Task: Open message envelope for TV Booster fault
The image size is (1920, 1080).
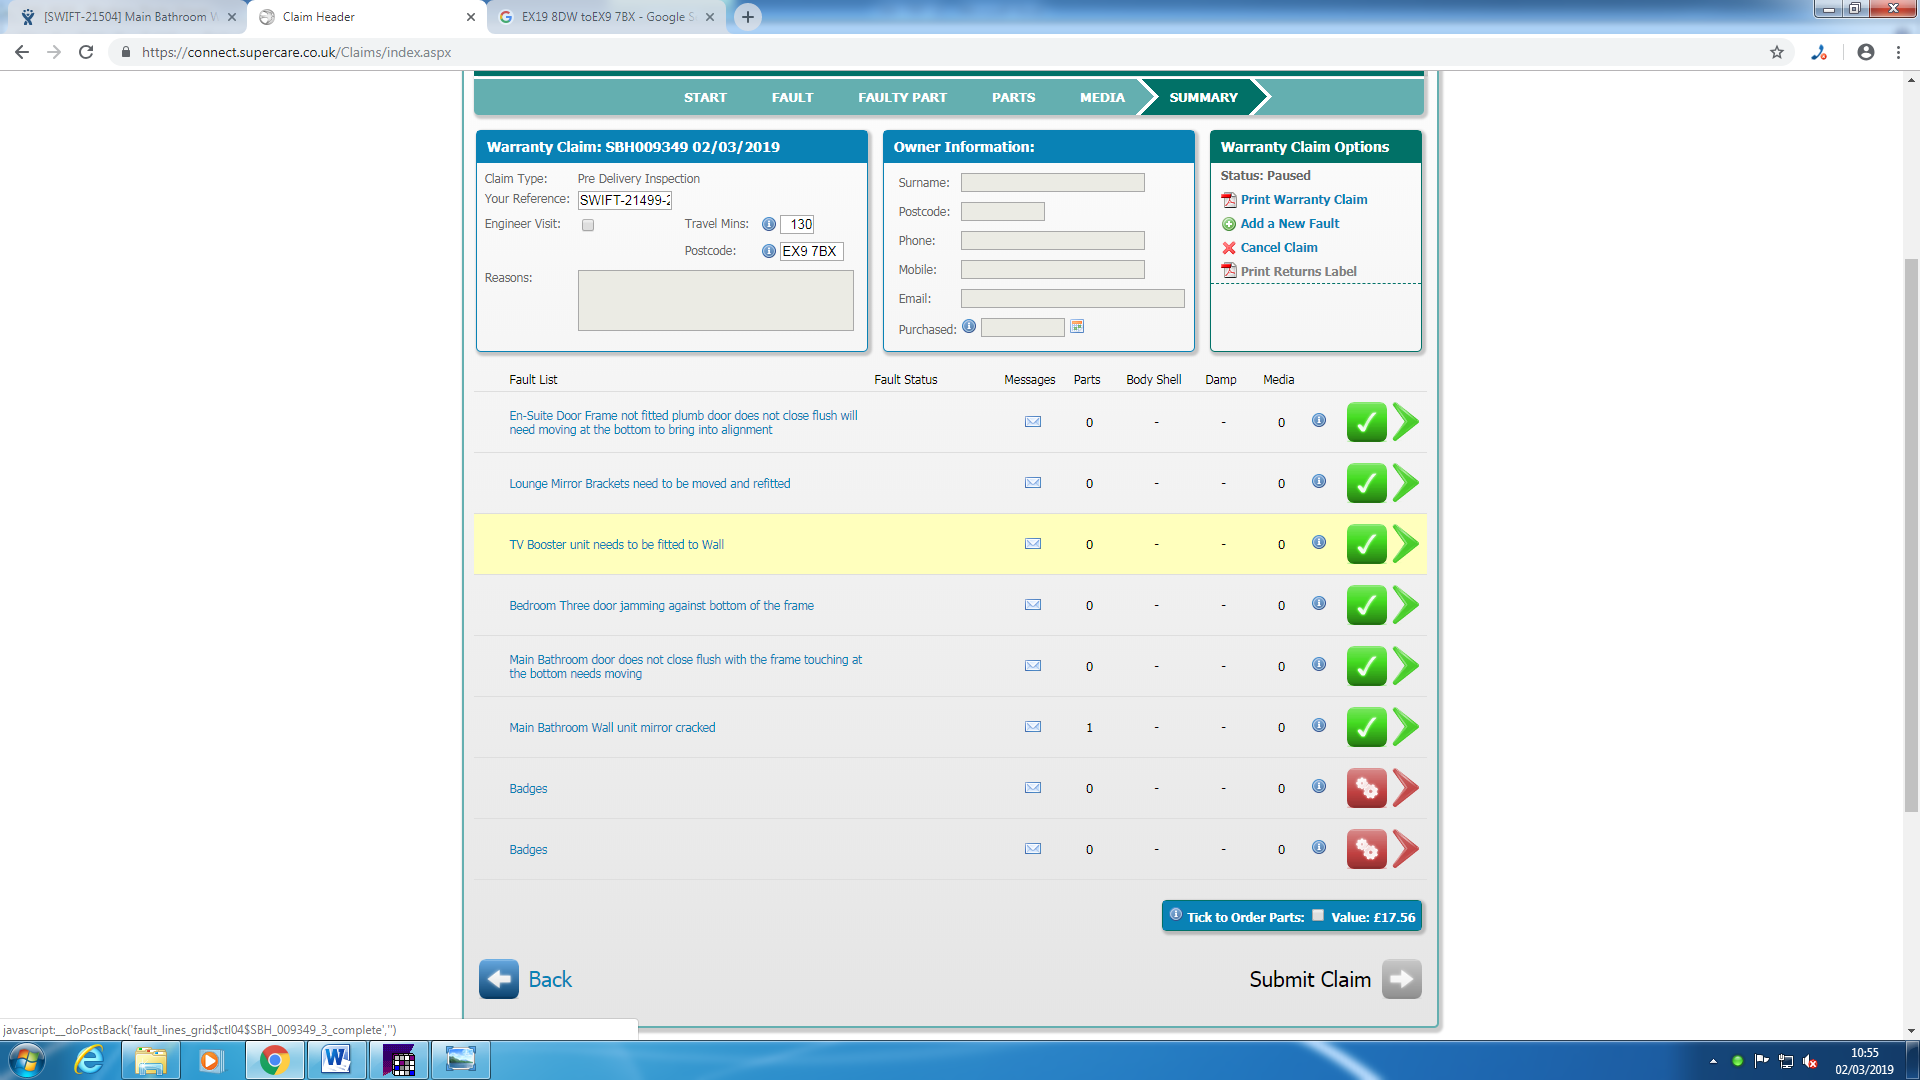Action: tap(1033, 544)
